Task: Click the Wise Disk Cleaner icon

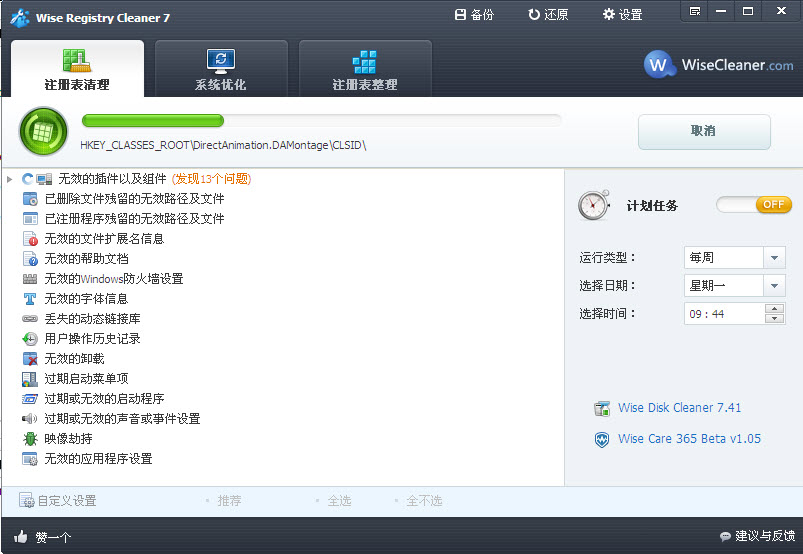Action: click(x=601, y=408)
